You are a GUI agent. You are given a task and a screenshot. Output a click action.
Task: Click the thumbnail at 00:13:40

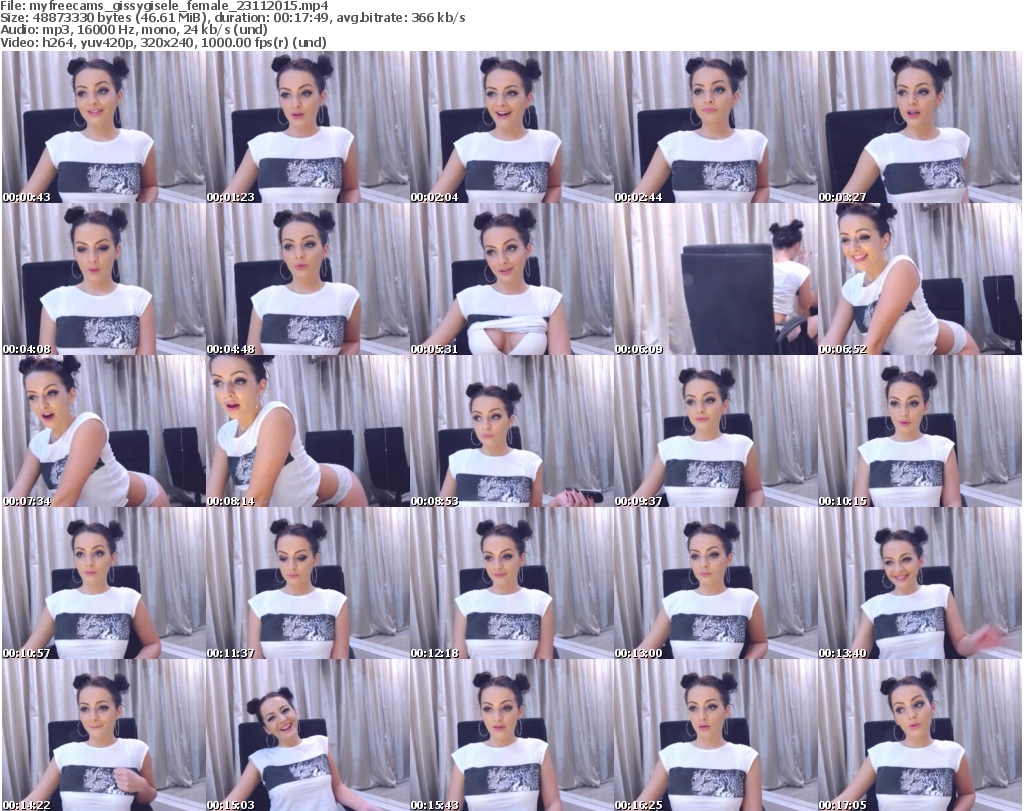919,583
